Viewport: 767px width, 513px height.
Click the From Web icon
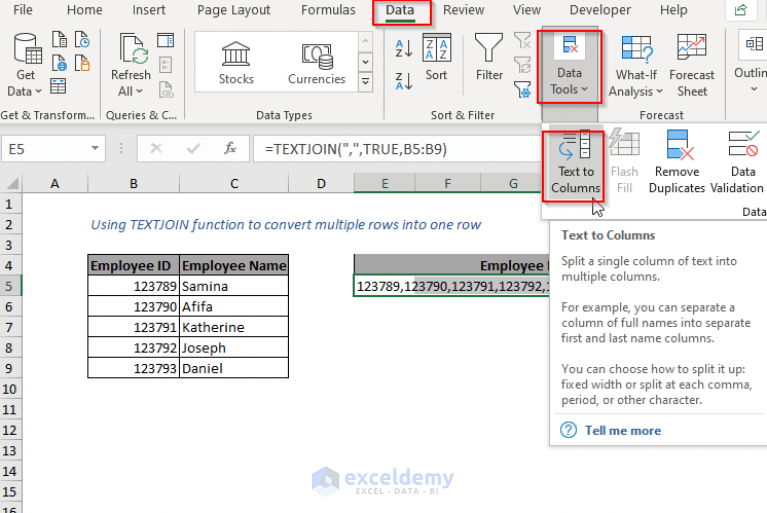click(x=59, y=63)
